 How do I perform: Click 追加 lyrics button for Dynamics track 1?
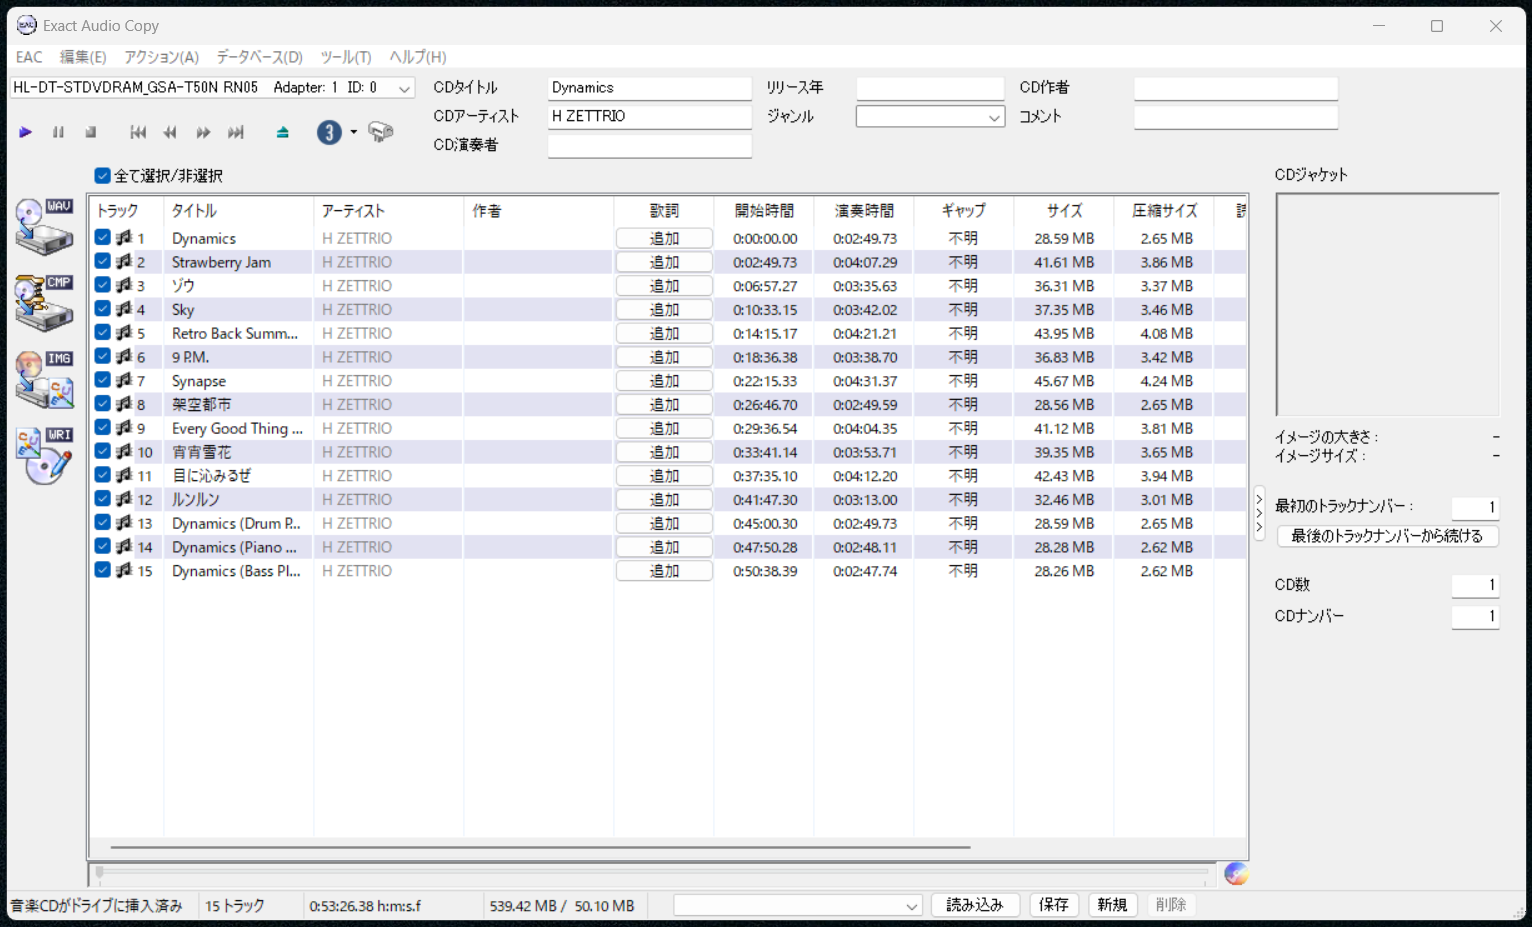click(664, 238)
